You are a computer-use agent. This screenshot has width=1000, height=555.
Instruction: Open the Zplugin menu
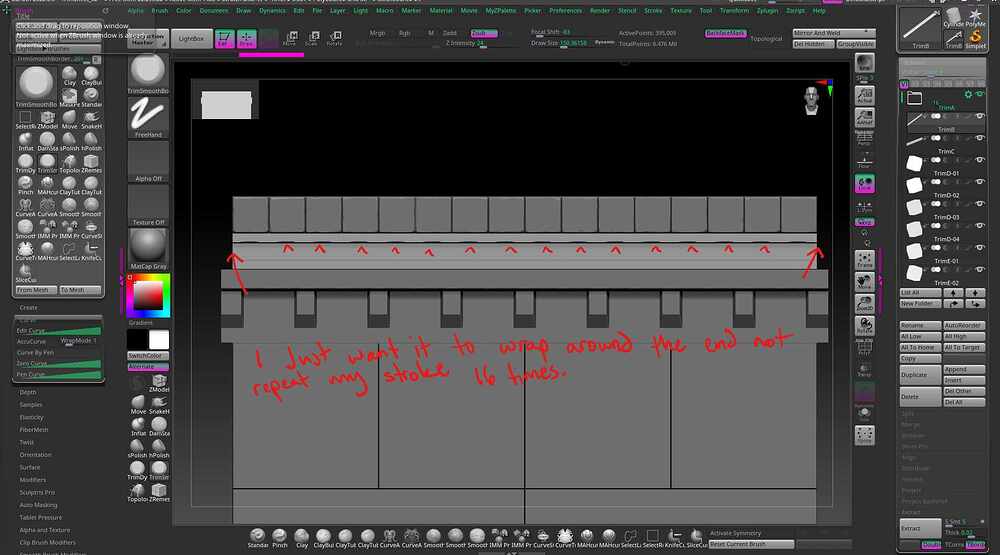tap(767, 11)
